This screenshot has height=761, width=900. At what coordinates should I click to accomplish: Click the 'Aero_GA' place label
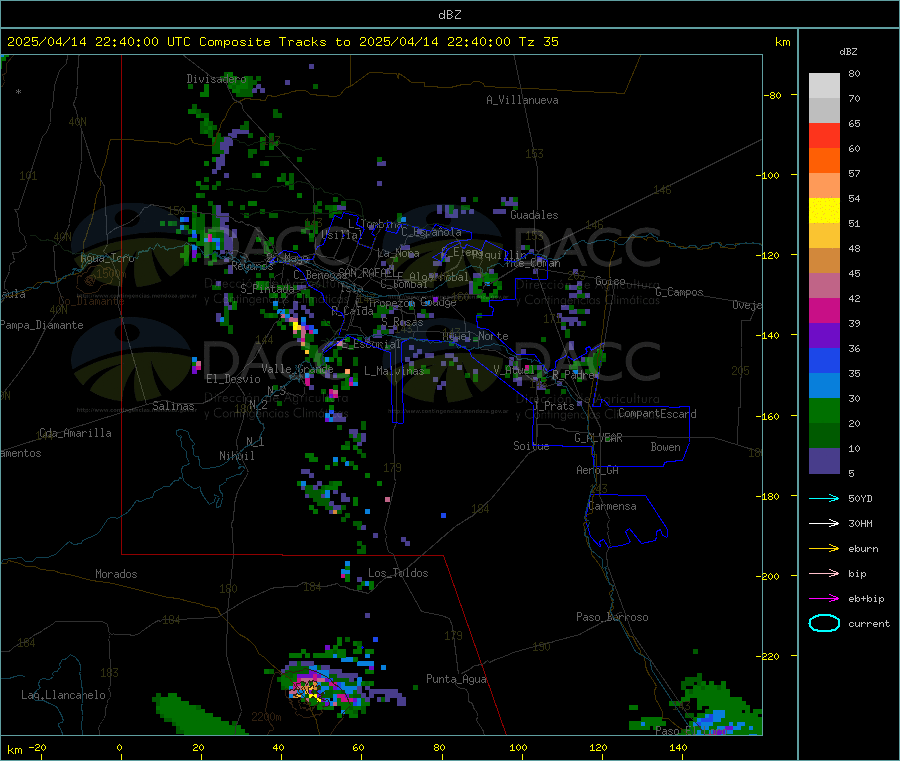pyautogui.click(x=598, y=470)
